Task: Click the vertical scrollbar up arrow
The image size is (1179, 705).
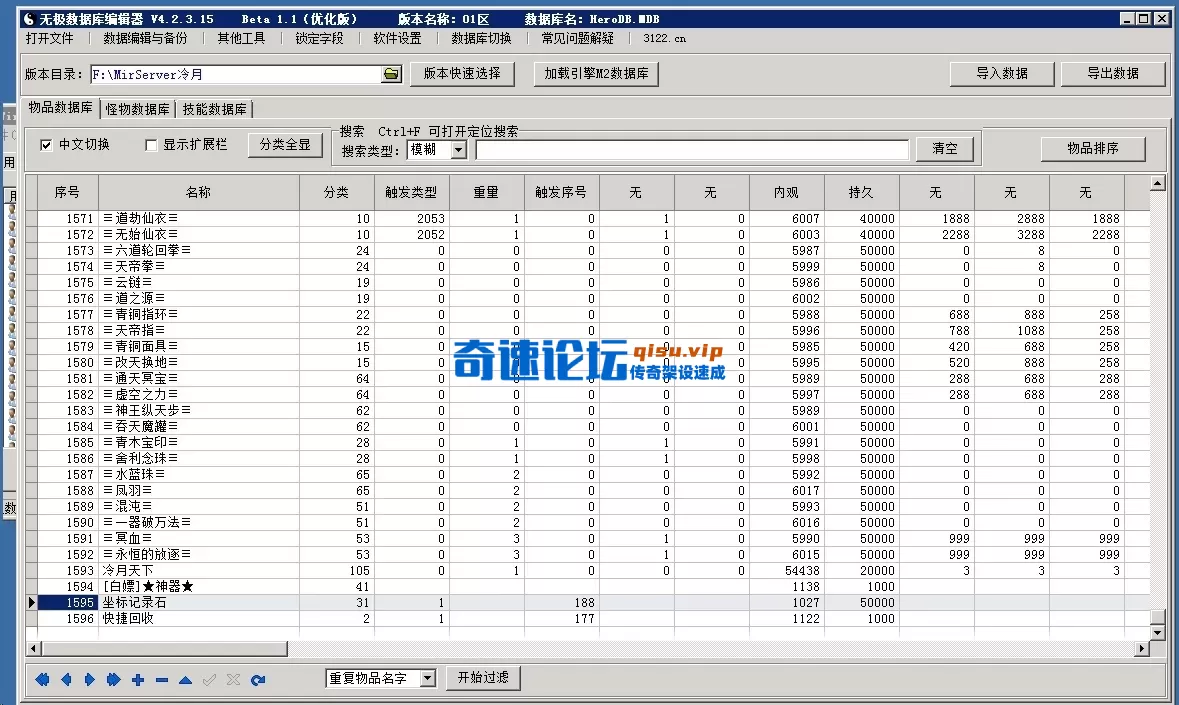Action: click(1157, 183)
